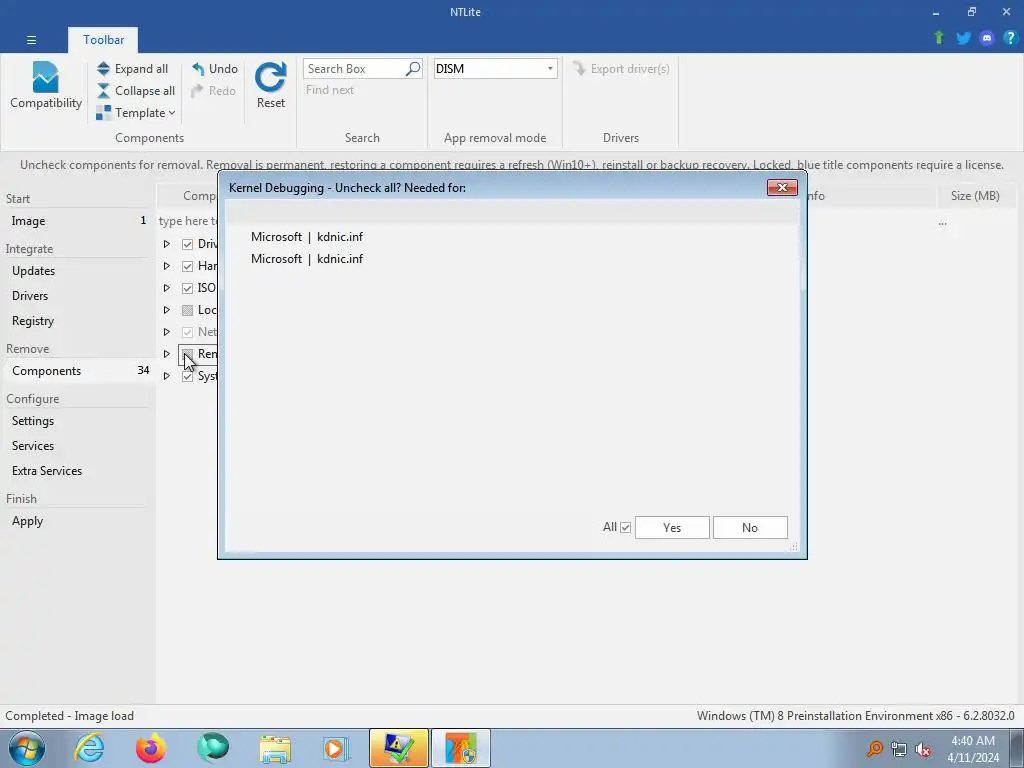This screenshot has width=1024, height=768.
Task: Toggle the System component checkbox
Action: (187, 376)
